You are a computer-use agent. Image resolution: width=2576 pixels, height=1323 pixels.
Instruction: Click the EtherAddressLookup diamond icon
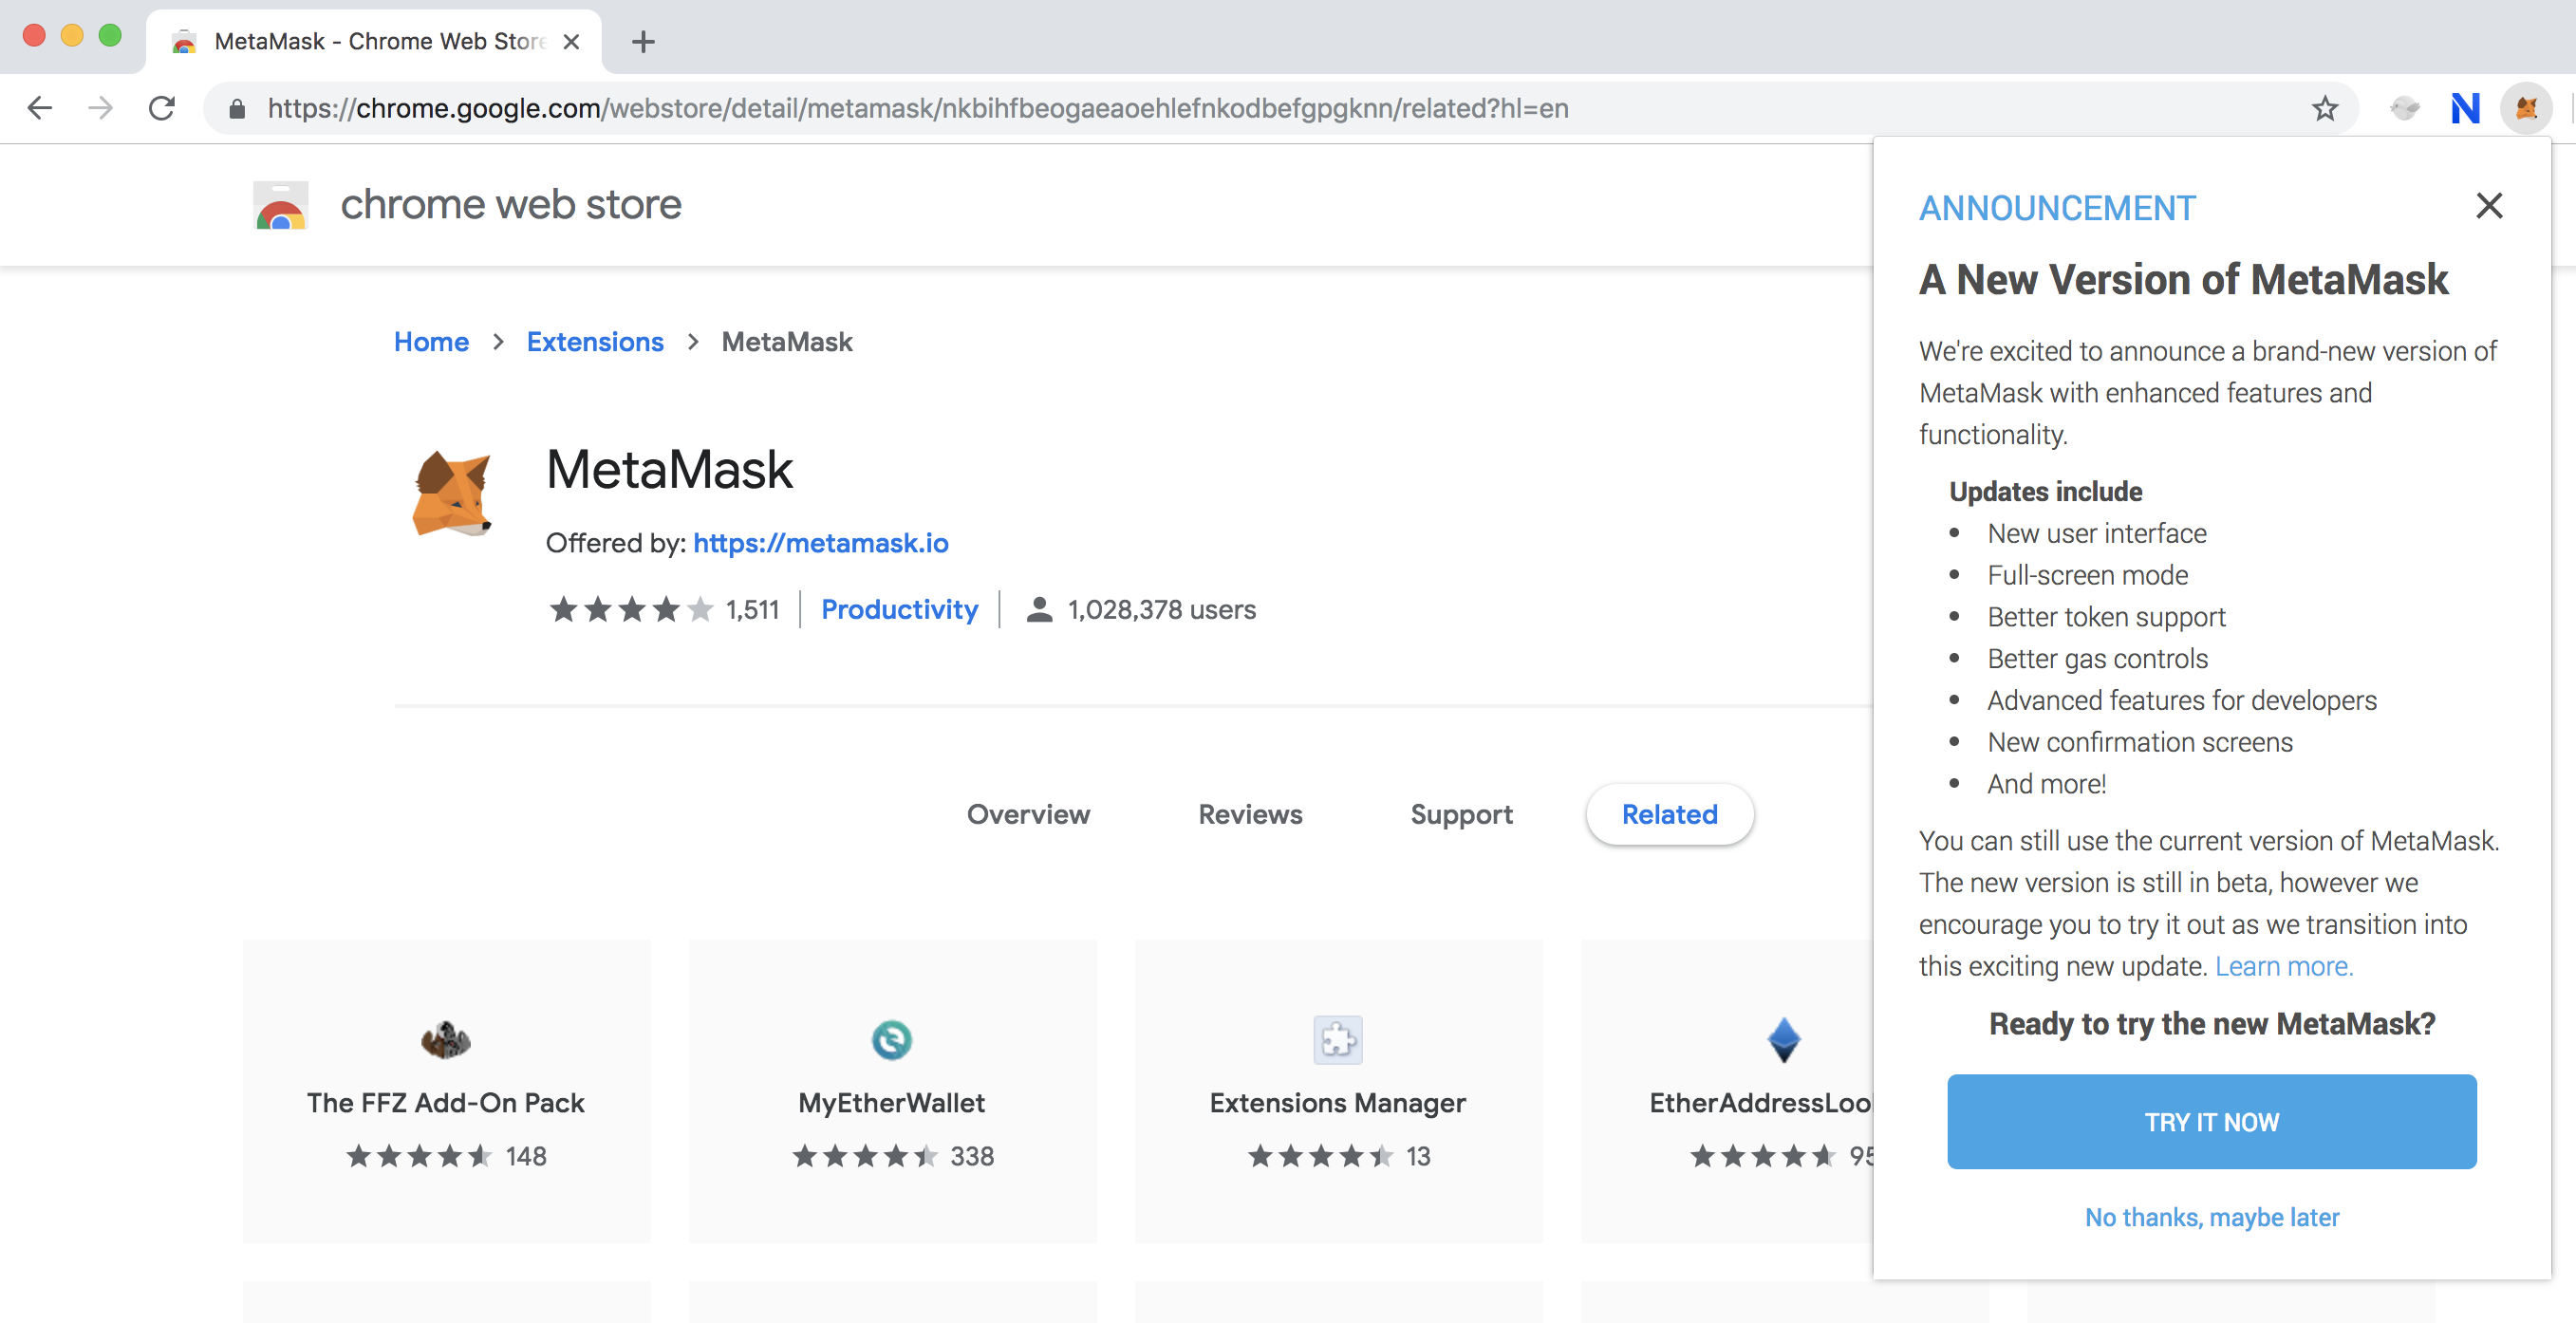tap(1784, 1040)
